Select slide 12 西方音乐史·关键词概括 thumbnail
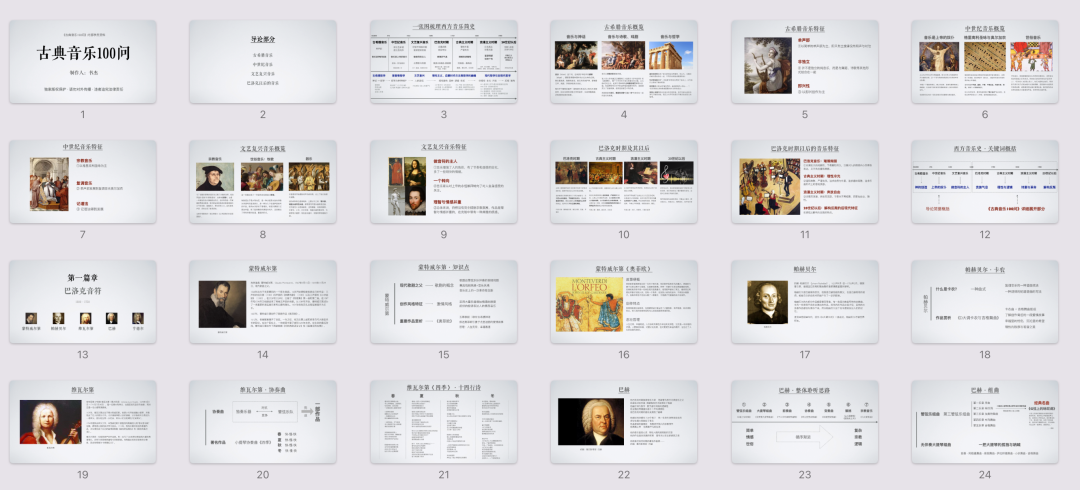The image size is (1080, 490). coord(985,182)
